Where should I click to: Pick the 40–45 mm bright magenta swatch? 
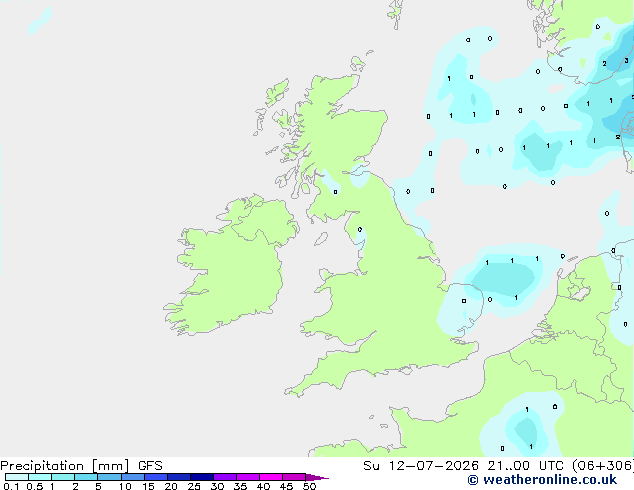pyautogui.click(x=271, y=477)
